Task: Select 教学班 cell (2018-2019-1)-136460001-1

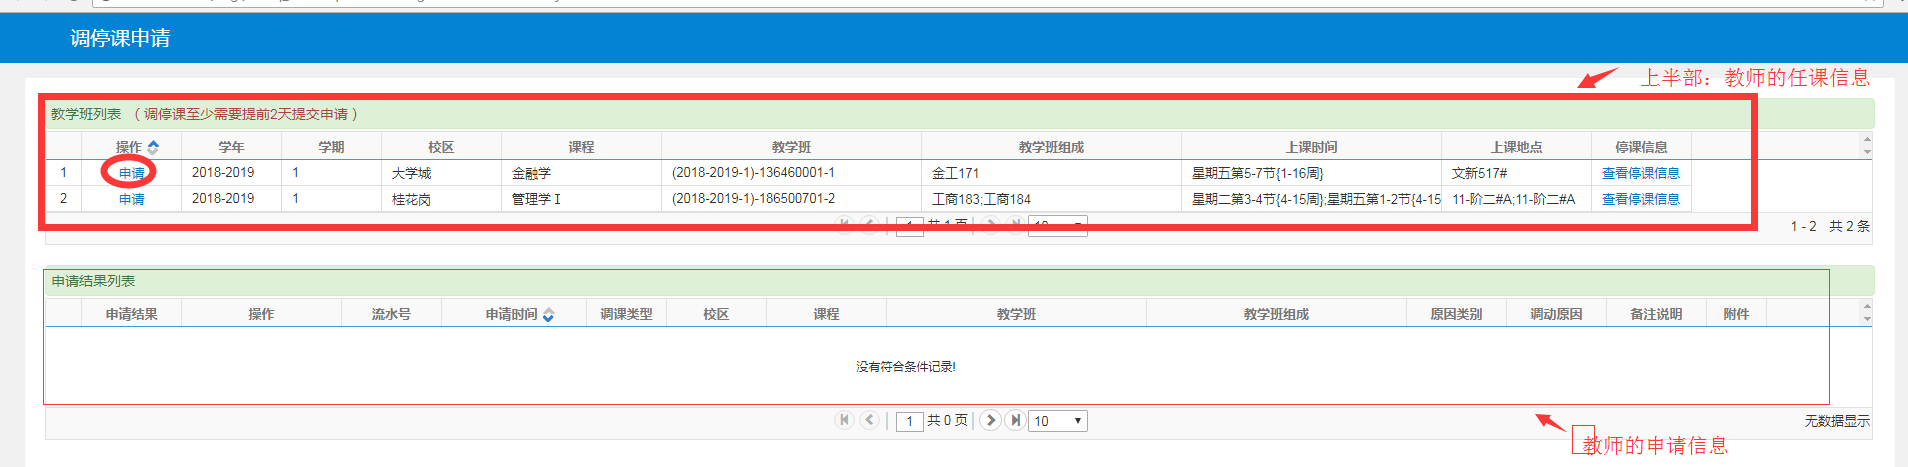Action: (x=753, y=173)
